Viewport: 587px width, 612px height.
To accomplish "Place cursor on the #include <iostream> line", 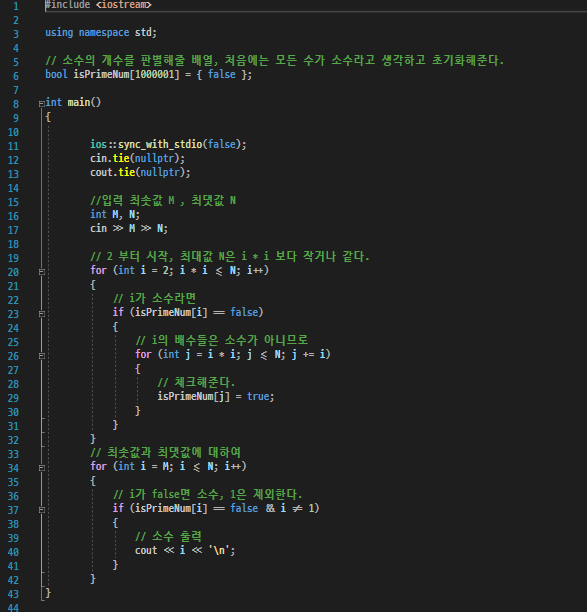I will pyautogui.click(x=98, y=5).
